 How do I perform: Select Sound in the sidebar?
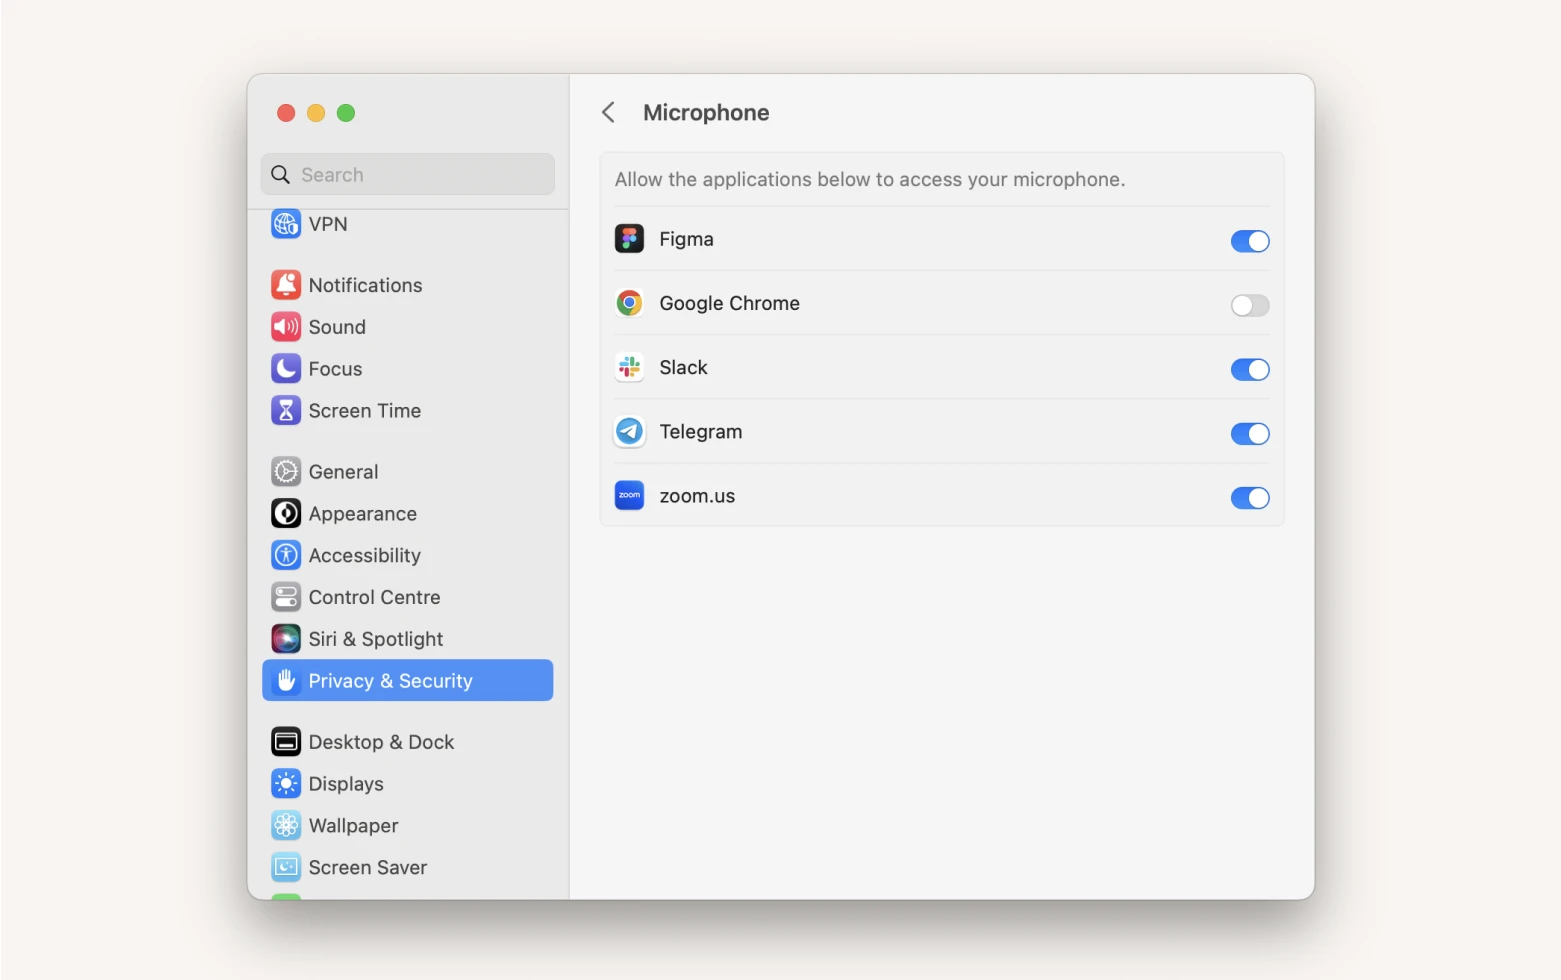point(408,327)
